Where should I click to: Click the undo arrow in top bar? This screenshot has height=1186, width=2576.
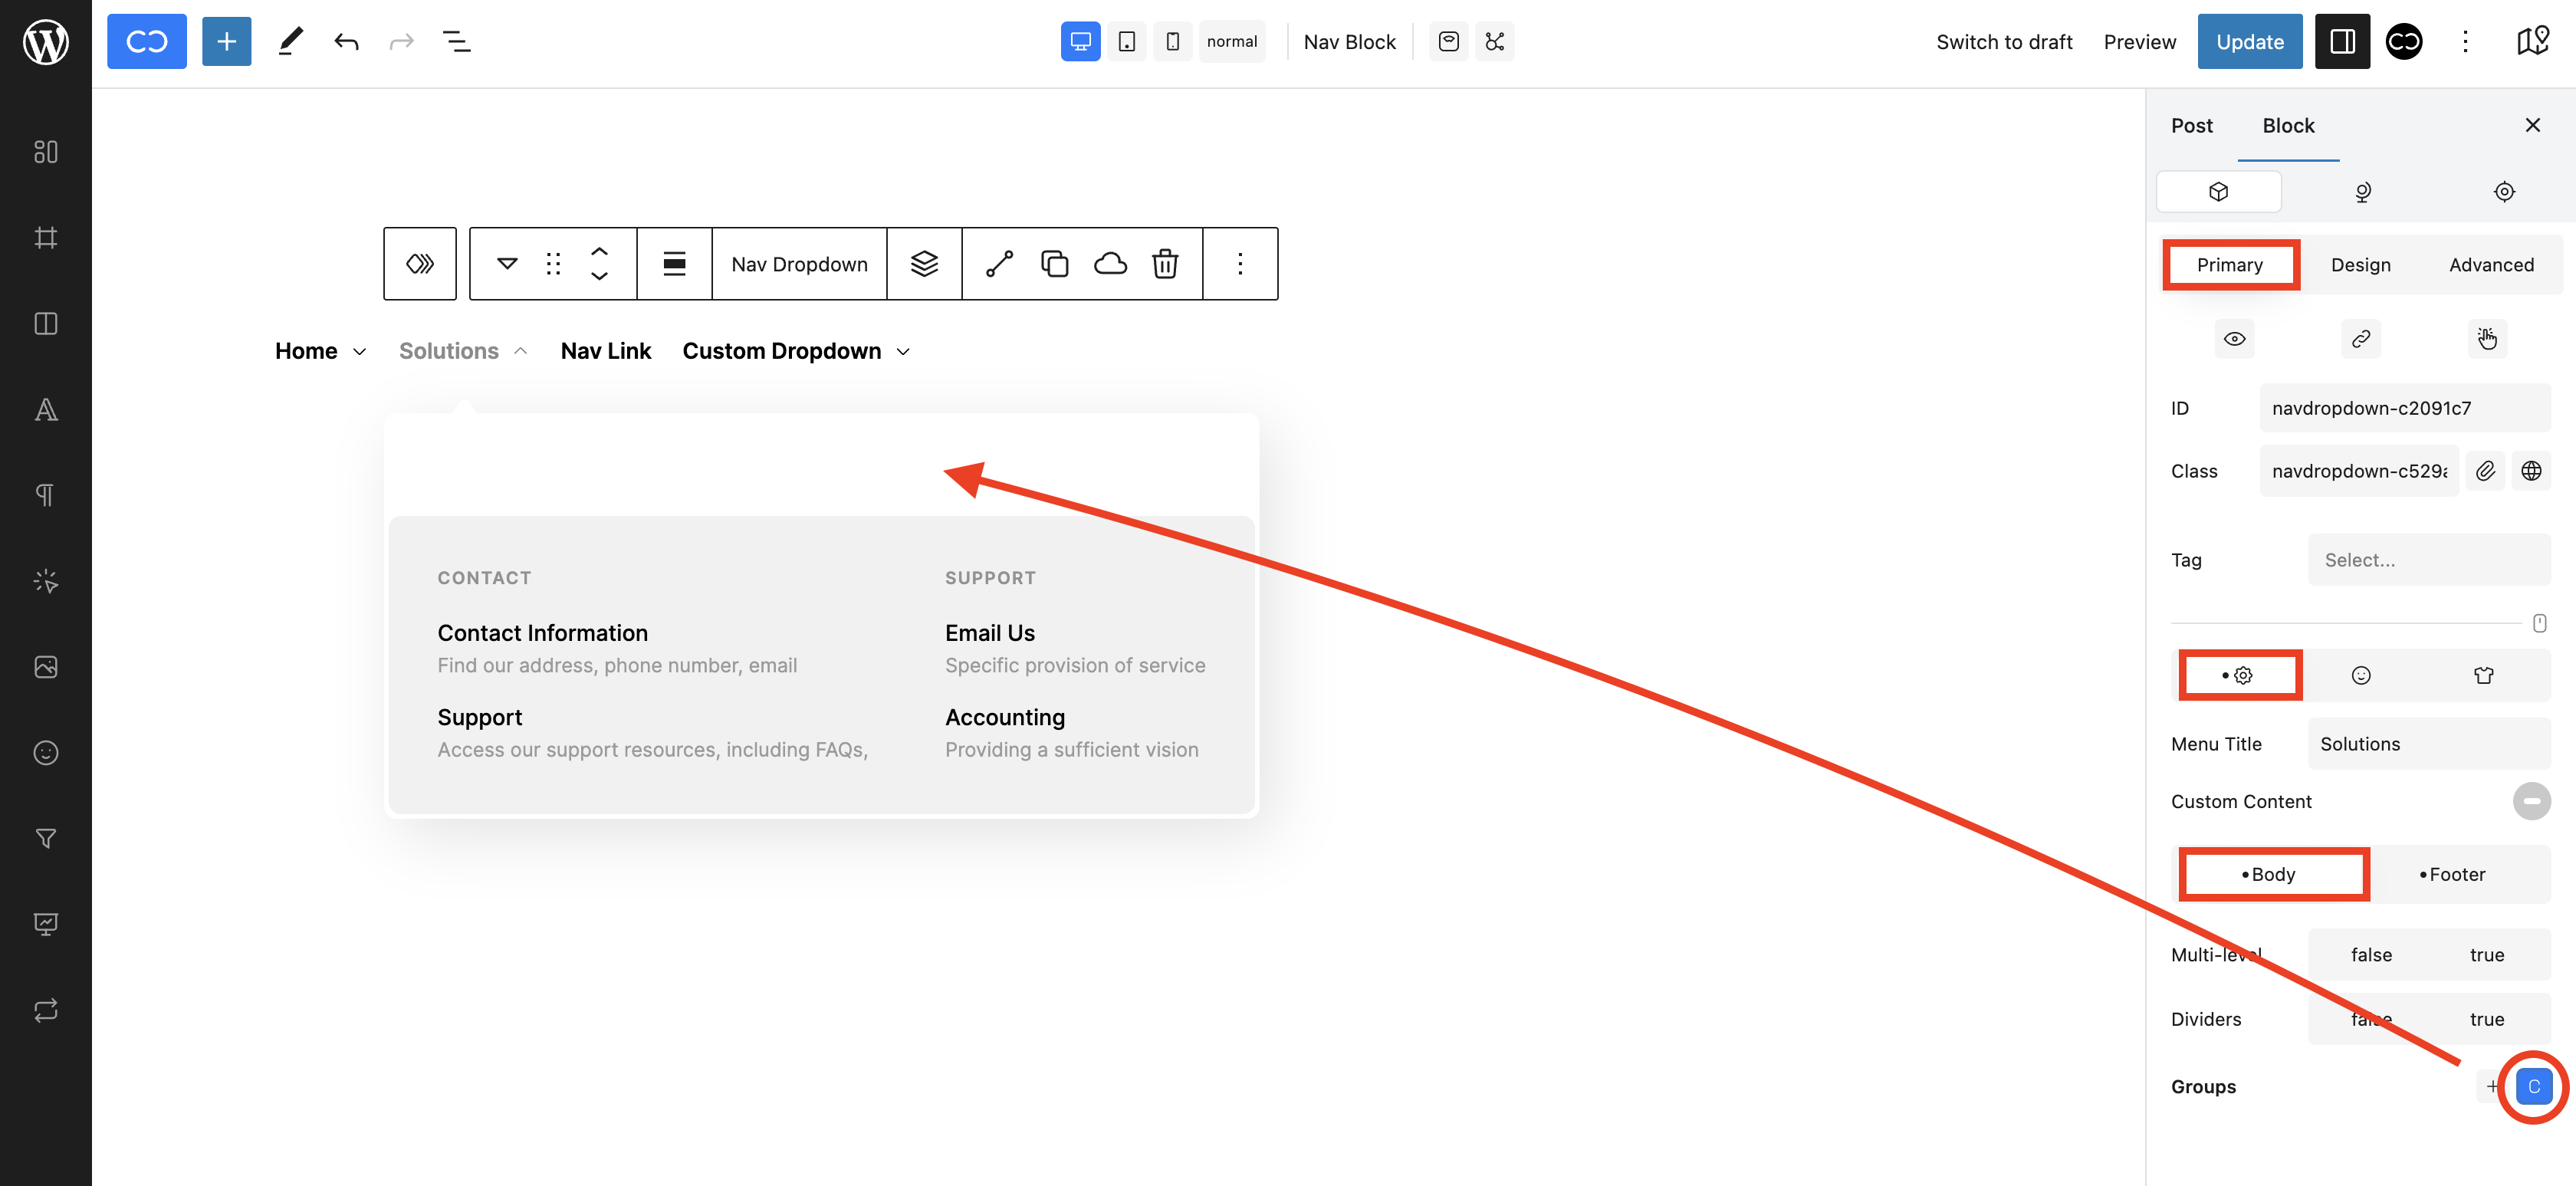pos(346,42)
